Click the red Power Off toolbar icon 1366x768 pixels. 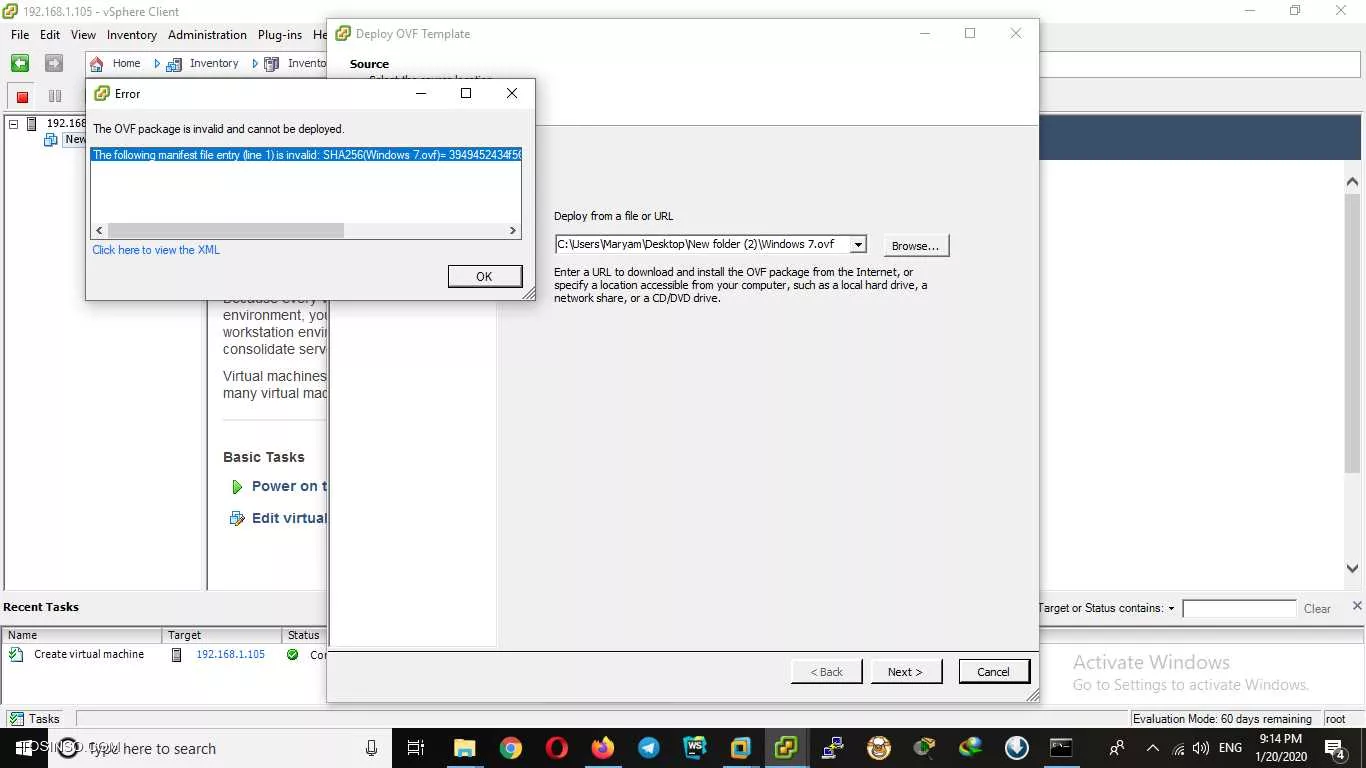pyautogui.click(x=22, y=97)
